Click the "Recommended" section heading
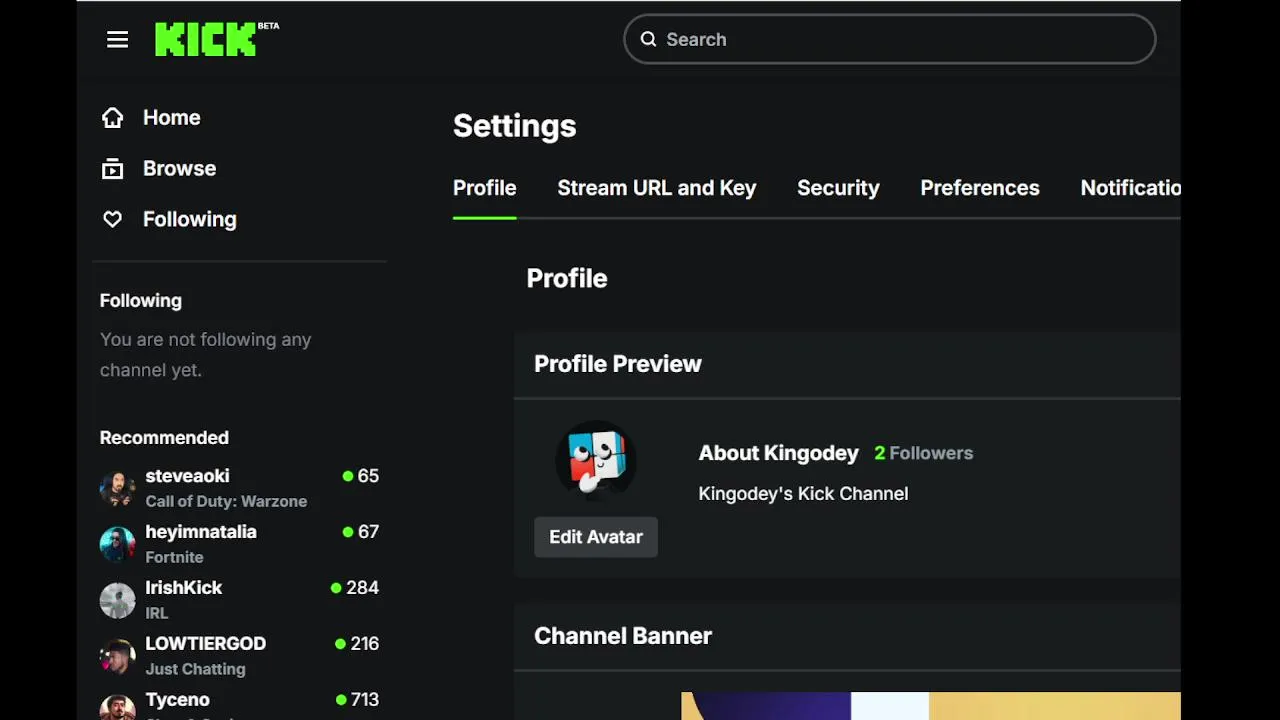This screenshot has width=1280, height=720. pyautogui.click(x=164, y=438)
